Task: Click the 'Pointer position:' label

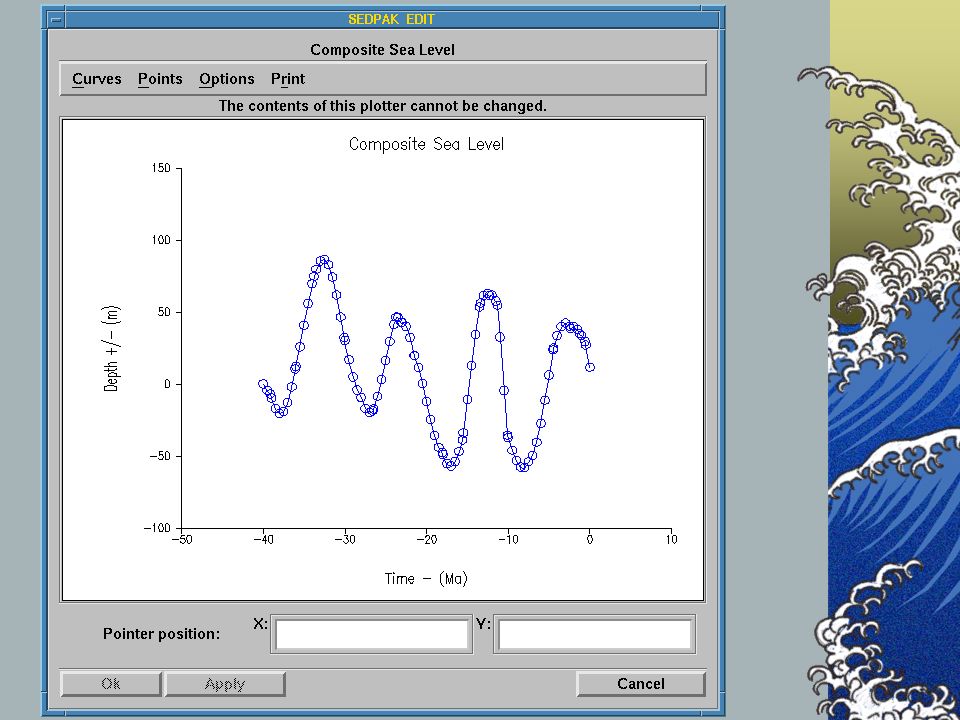Action: (162, 634)
